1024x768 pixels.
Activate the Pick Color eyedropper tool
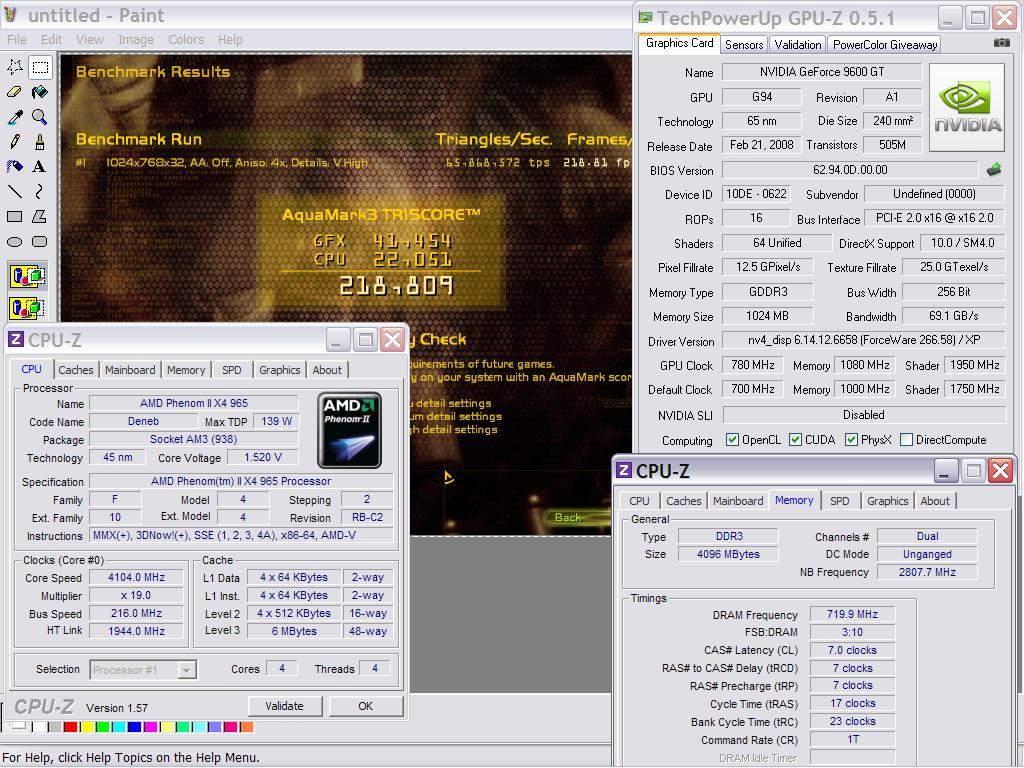15,117
